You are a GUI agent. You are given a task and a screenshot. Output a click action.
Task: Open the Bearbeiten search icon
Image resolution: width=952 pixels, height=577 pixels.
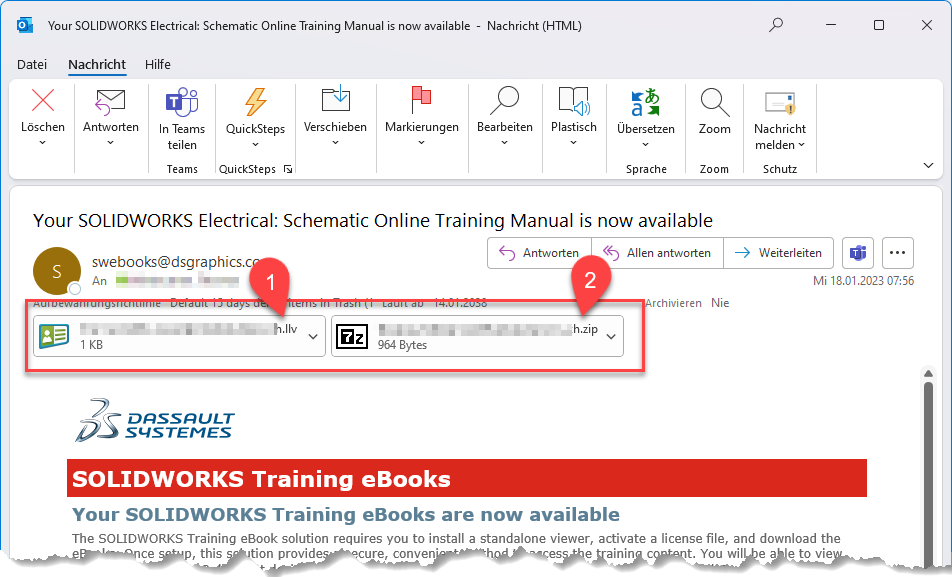pyautogui.click(x=504, y=100)
